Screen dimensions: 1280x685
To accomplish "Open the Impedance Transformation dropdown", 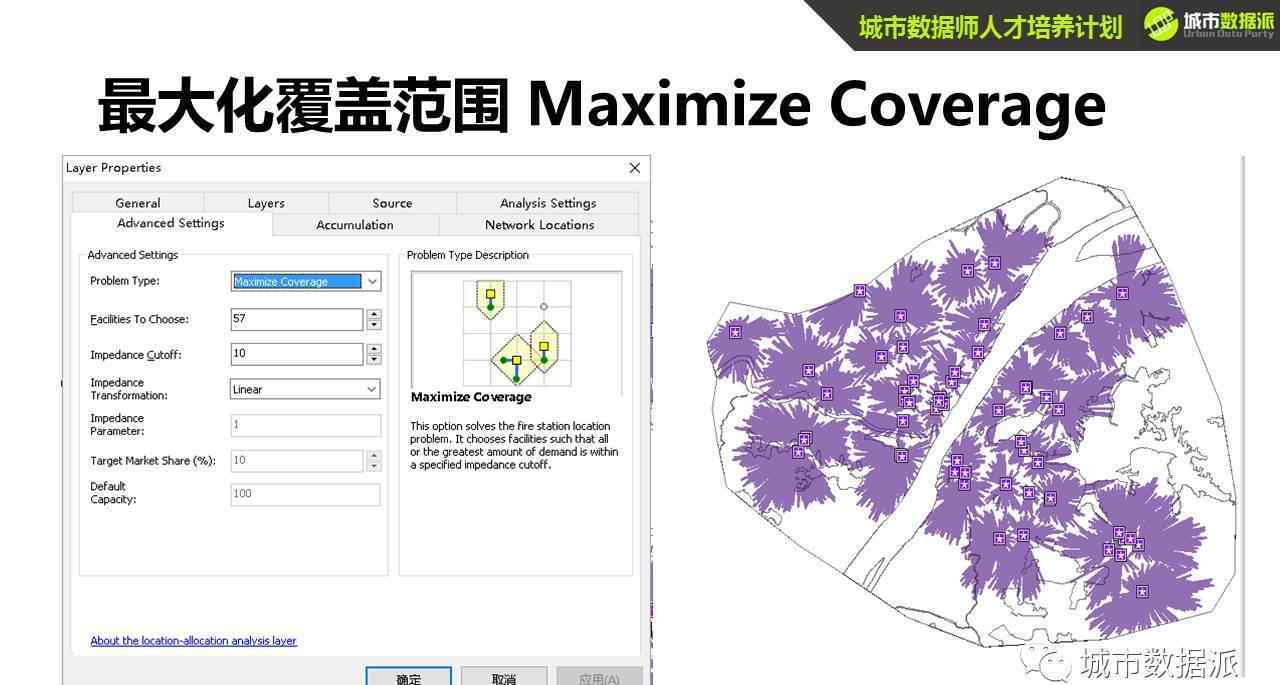I will coord(372,389).
